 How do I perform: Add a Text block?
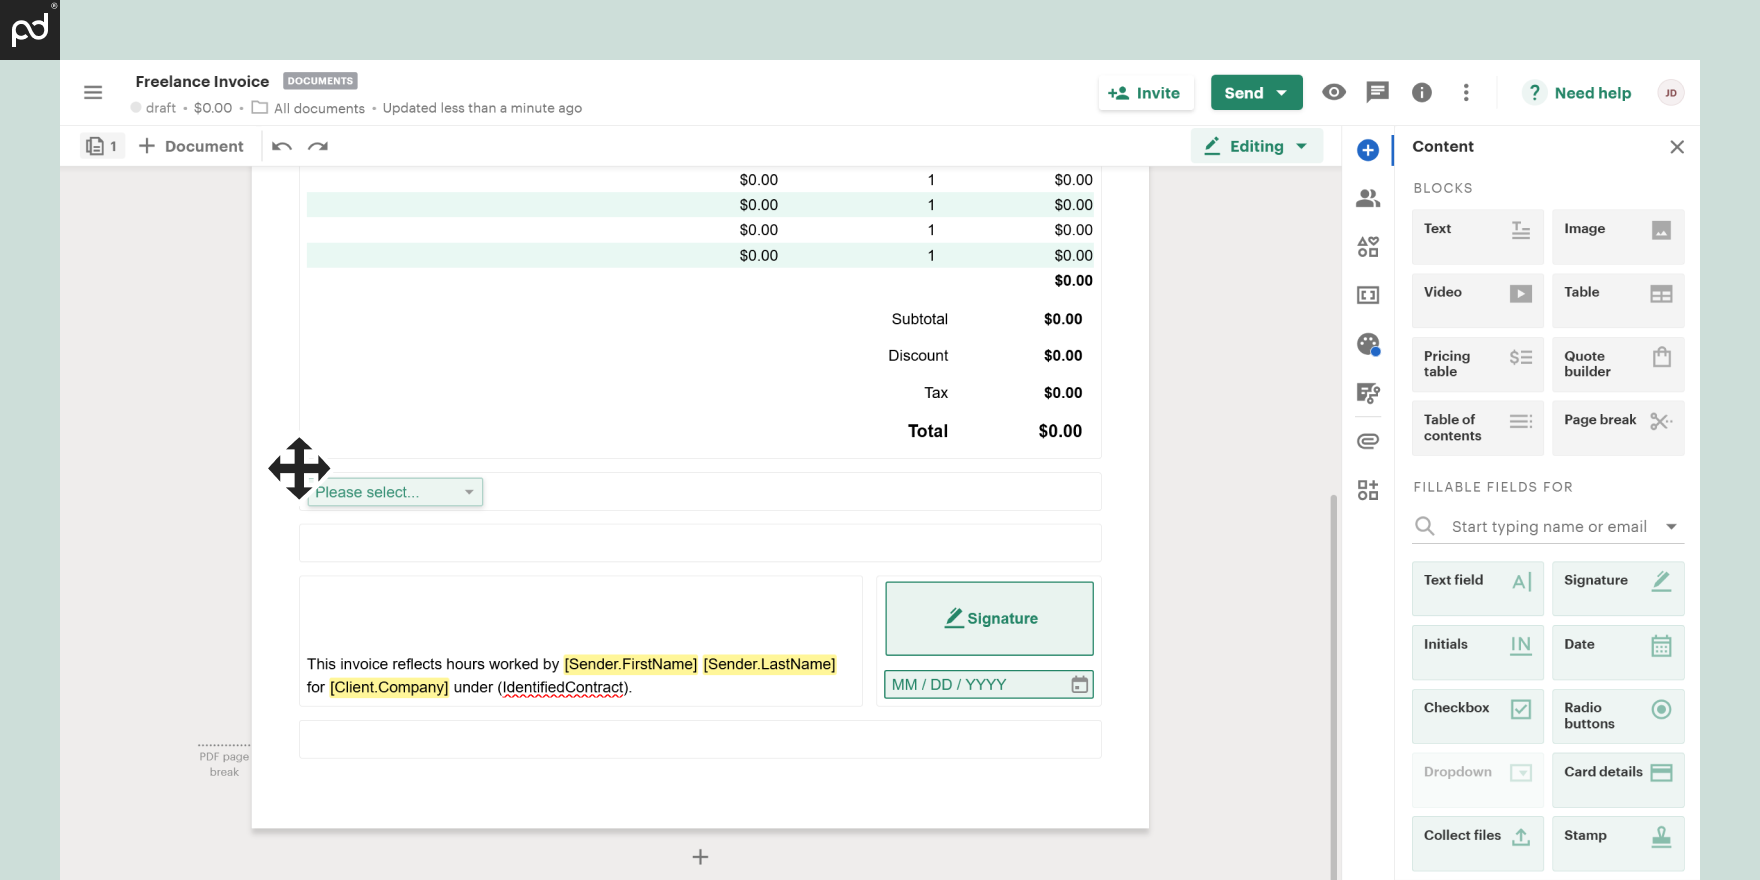coord(1478,237)
